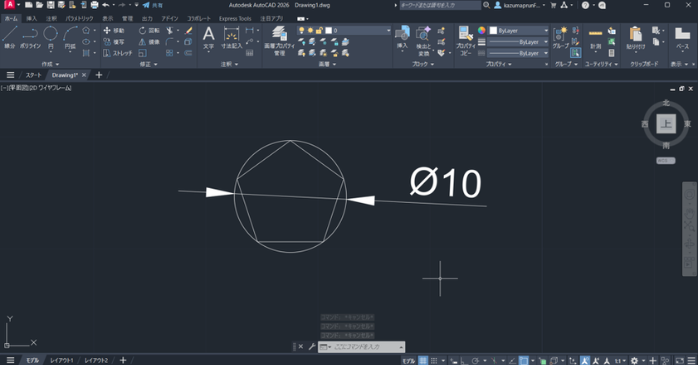Click the Stretch (ストレッチ) tool
The height and width of the screenshot is (365, 698).
pos(118,53)
